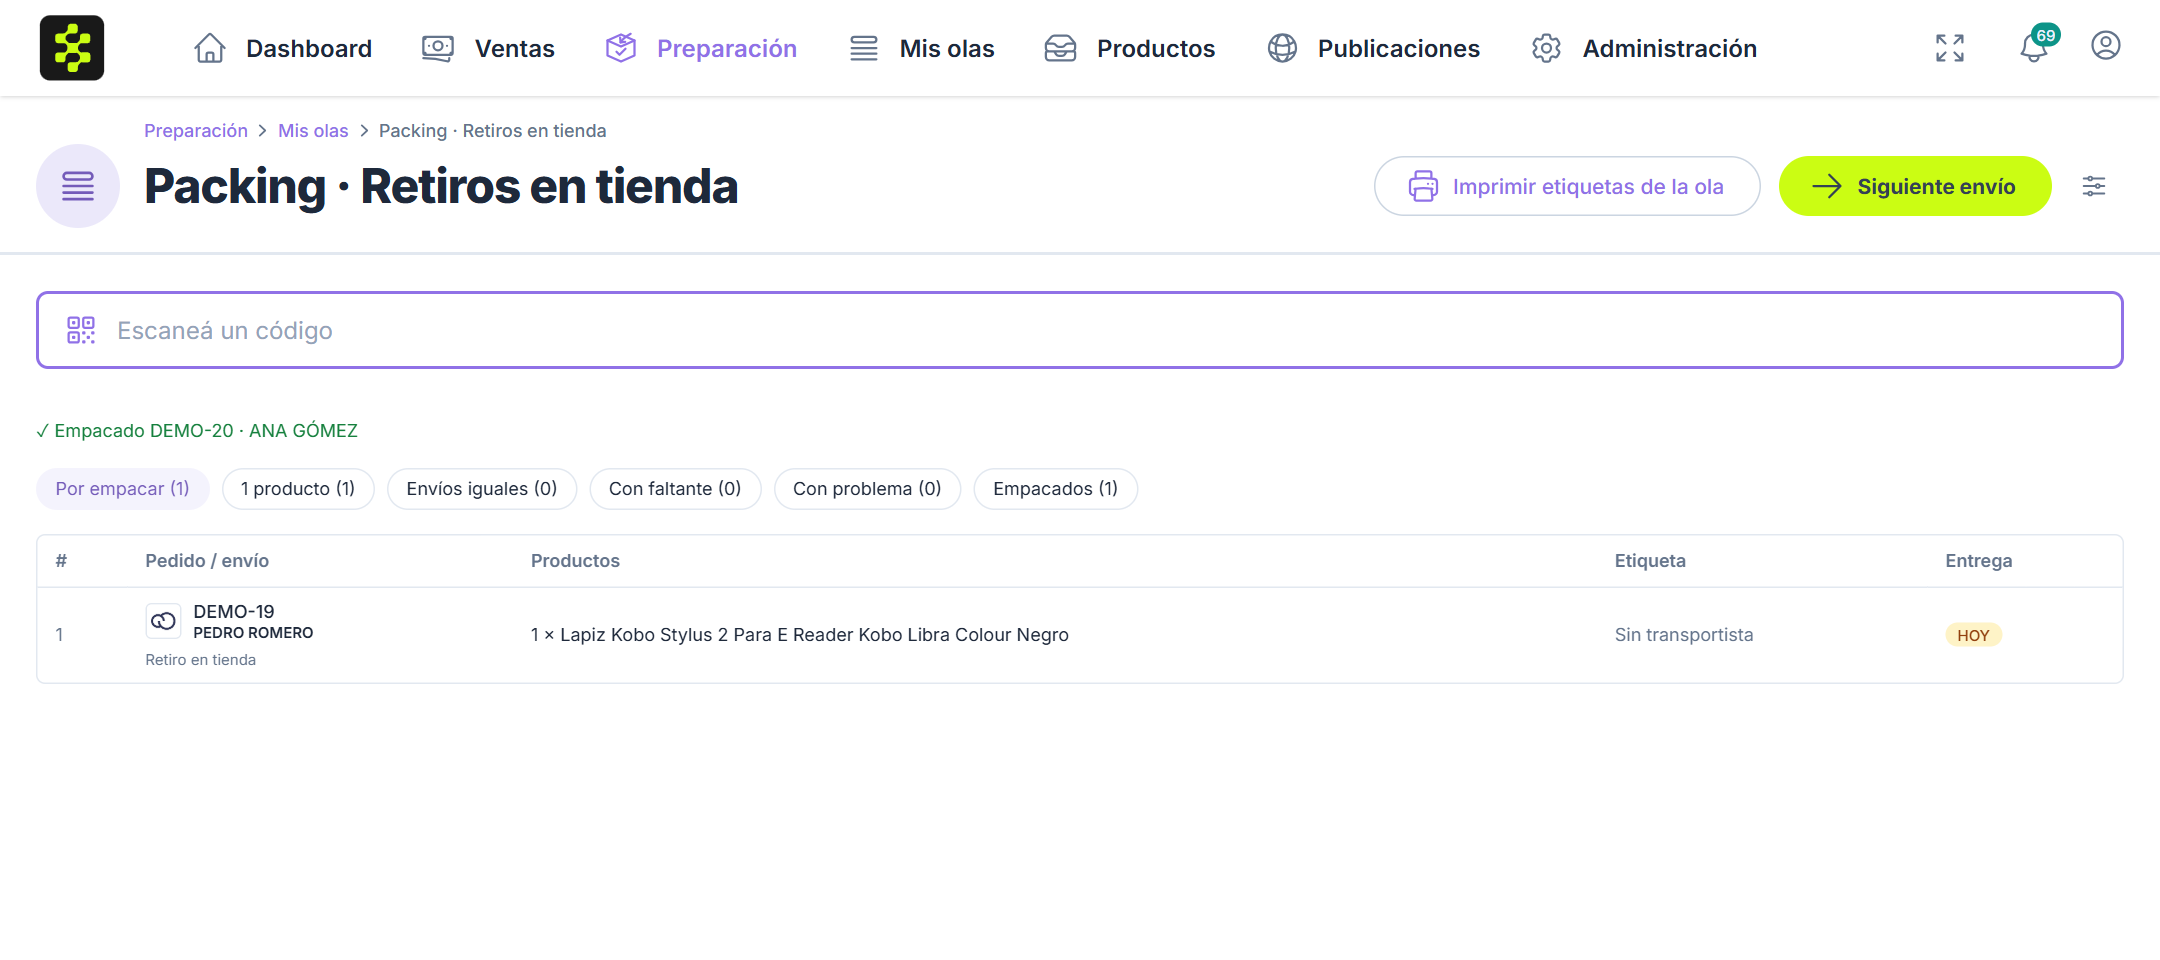Open the user profile icon
The height and width of the screenshot is (960, 2160).
tap(2106, 46)
